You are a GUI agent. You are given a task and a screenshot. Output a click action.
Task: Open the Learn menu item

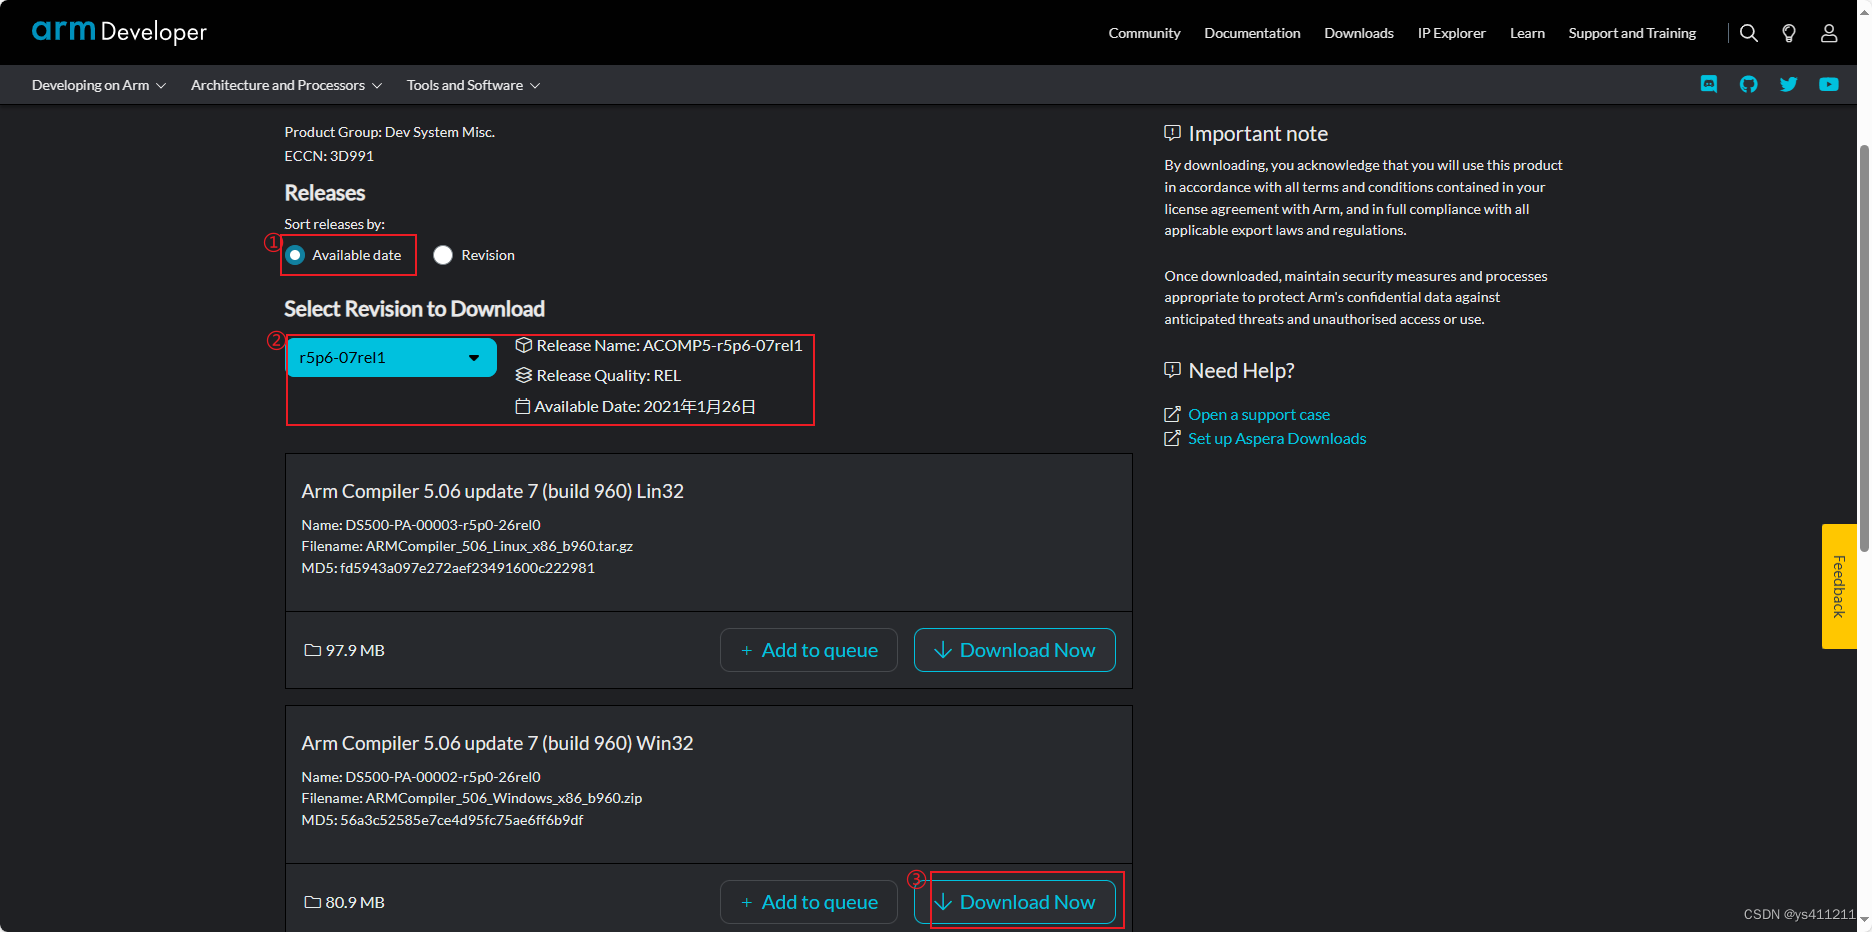(x=1527, y=33)
